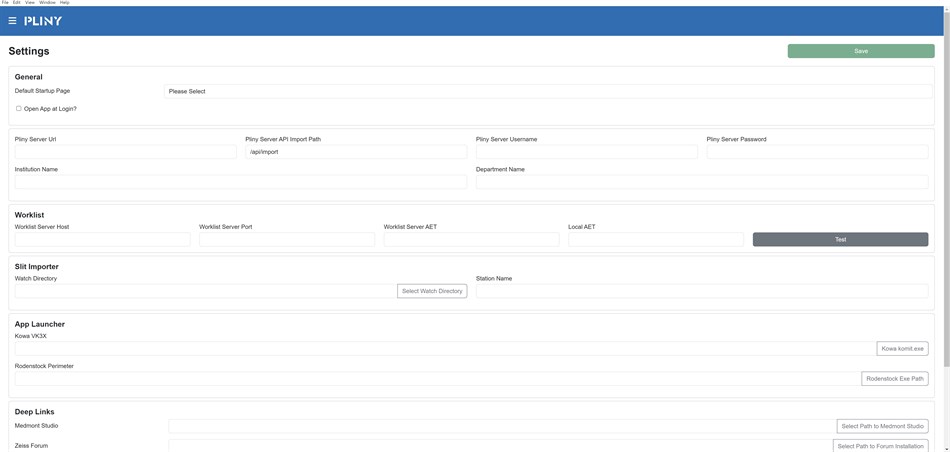Click the Medmont Studio path field
950x452 pixels.
[x=502, y=427]
